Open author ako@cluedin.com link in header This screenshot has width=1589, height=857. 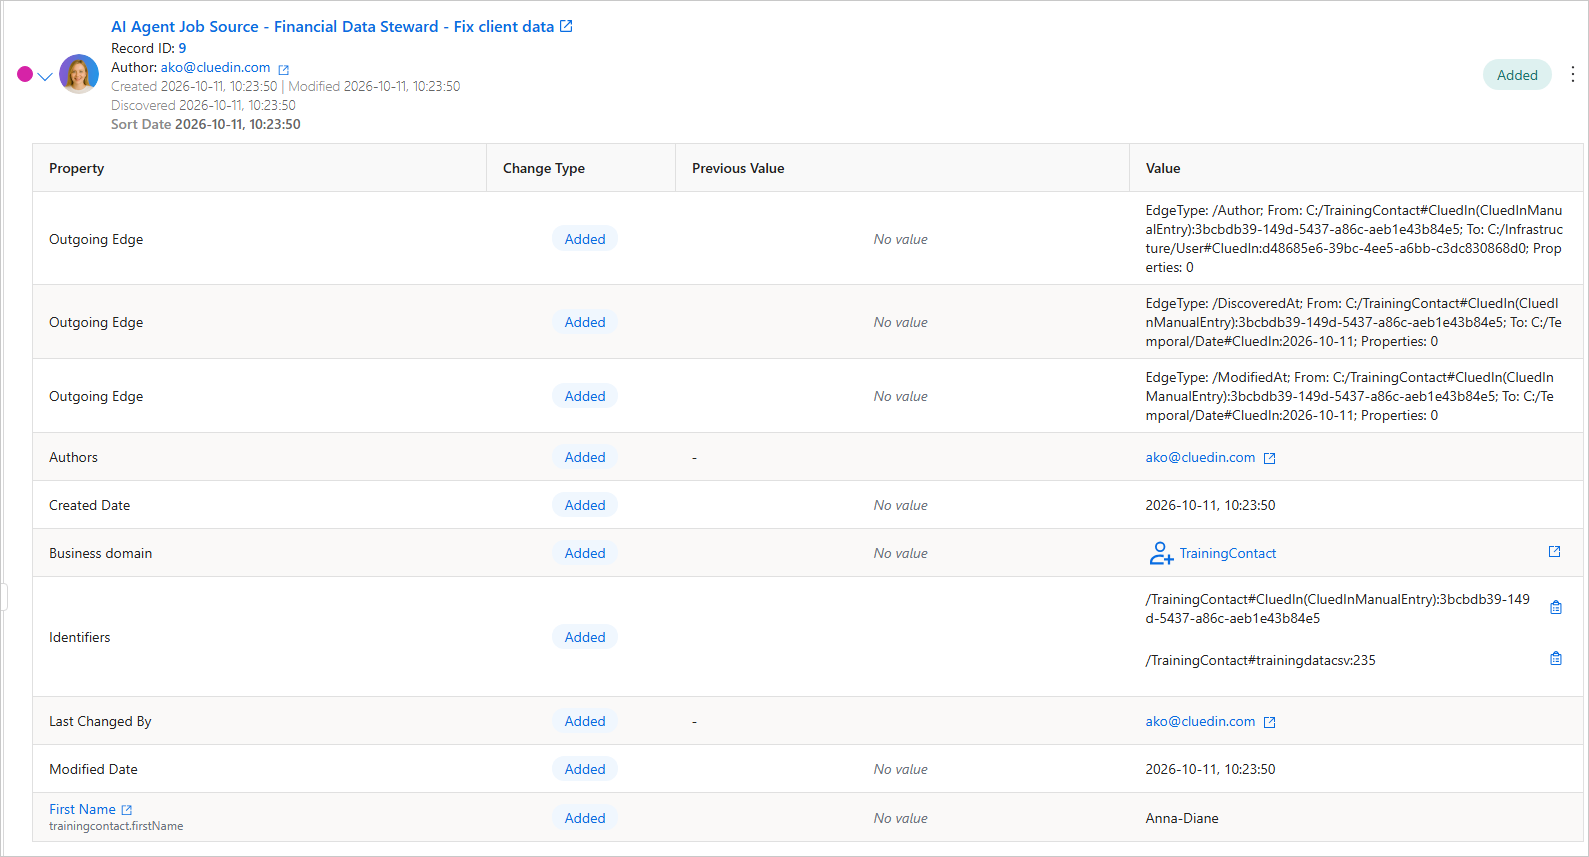click(215, 67)
